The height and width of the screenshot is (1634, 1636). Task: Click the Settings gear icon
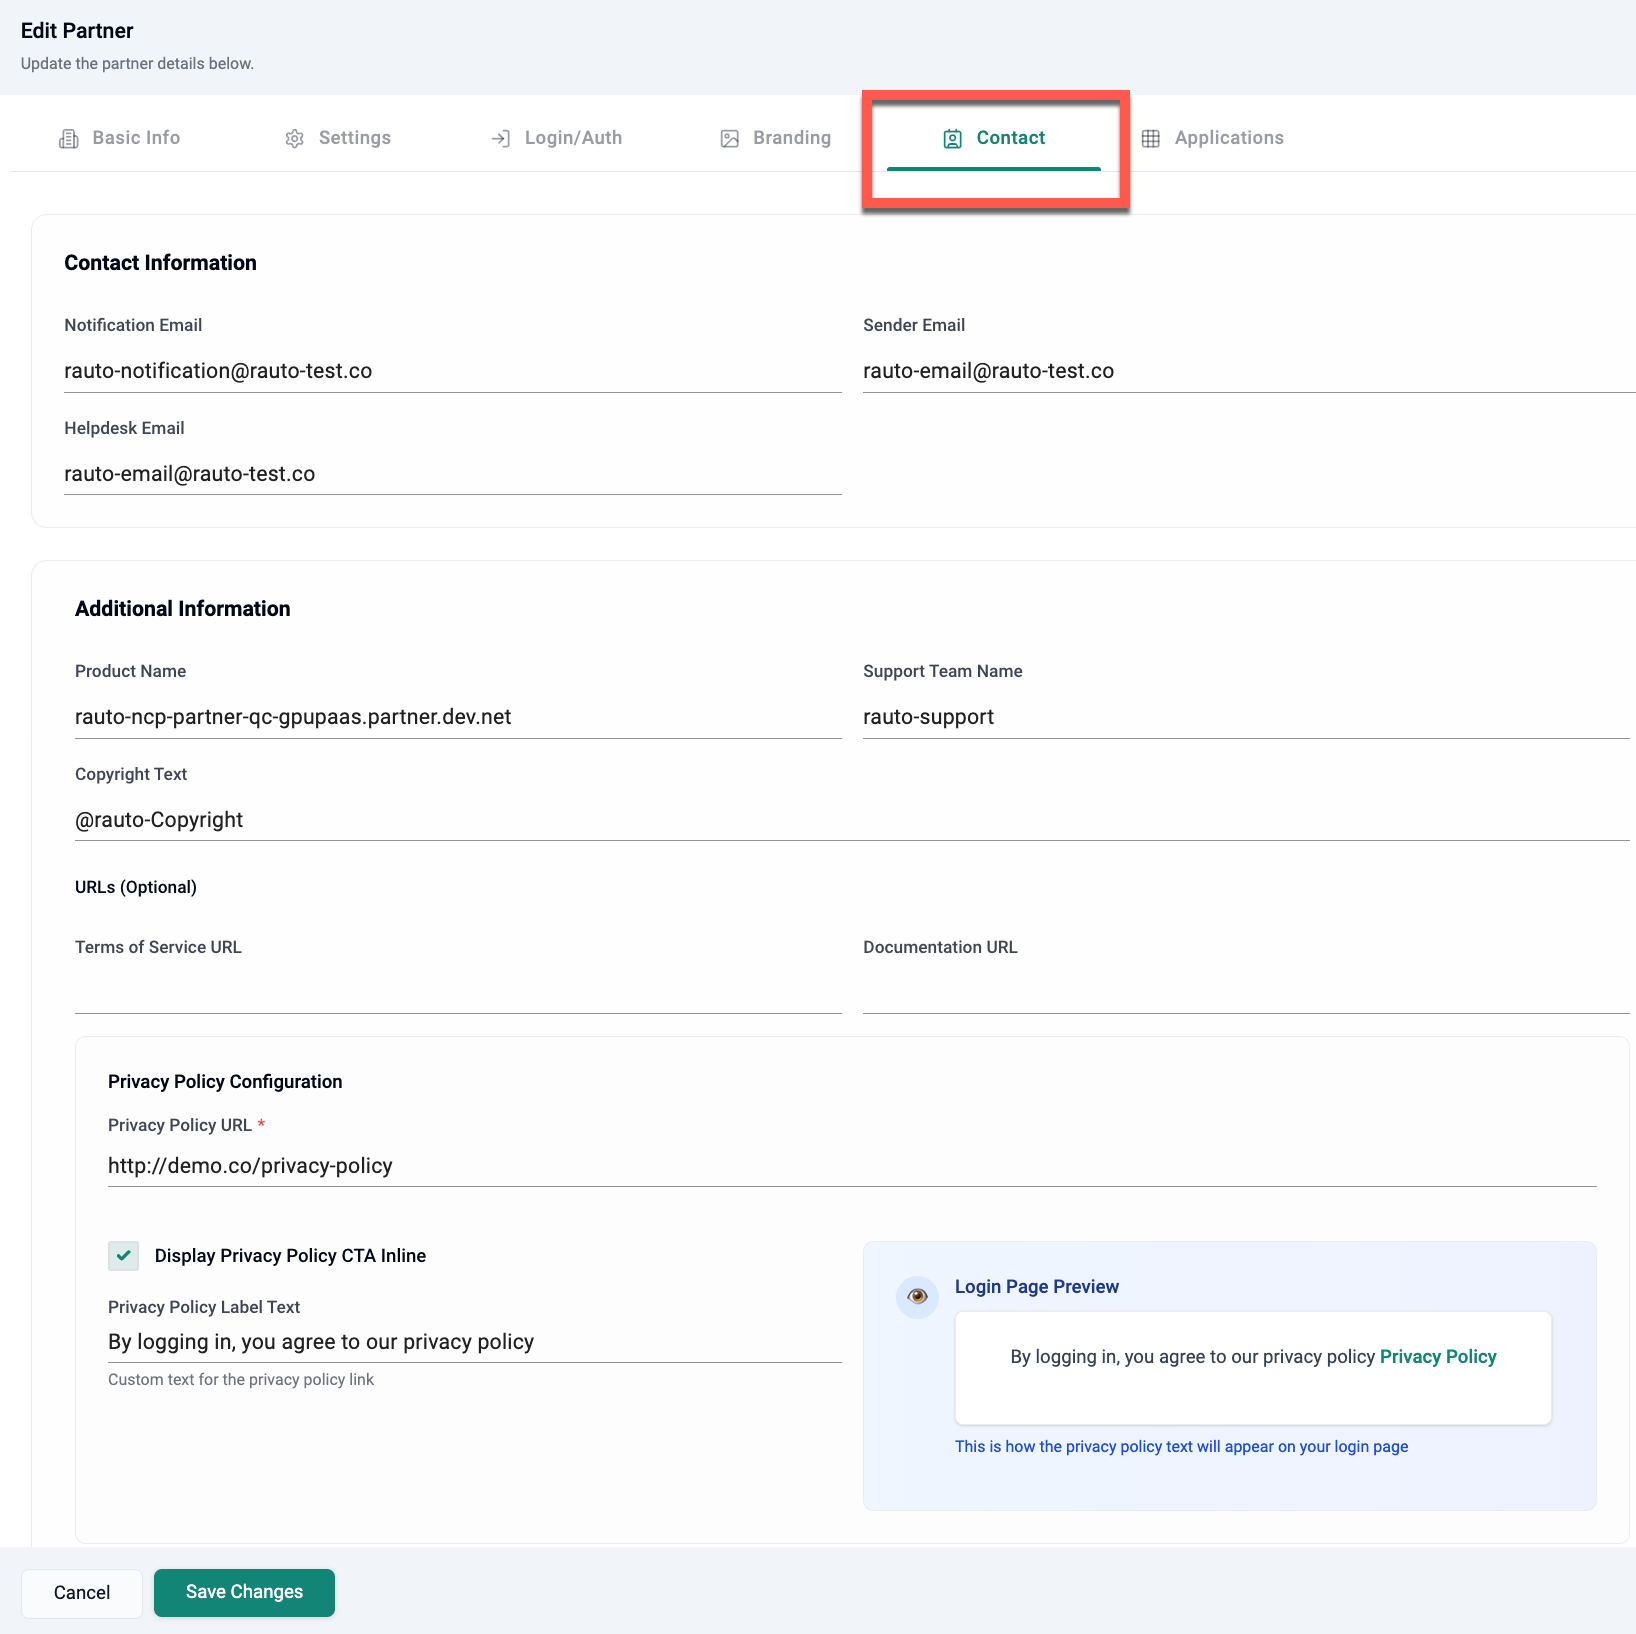[294, 139]
